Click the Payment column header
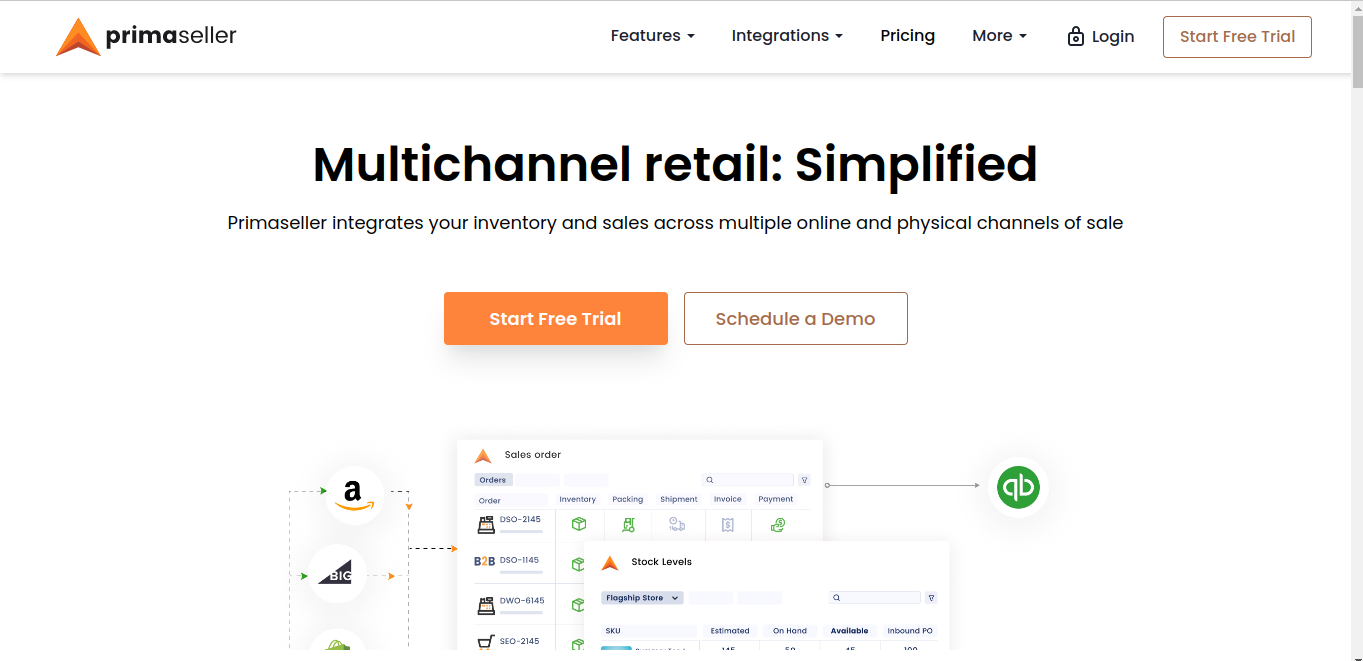The image size is (1363, 661). [x=776, y=499]
